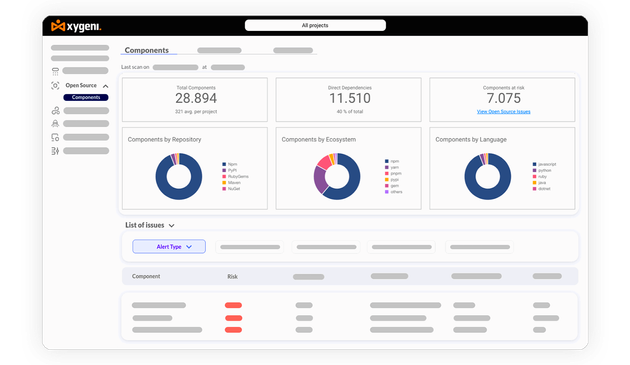Viewport: 630px width, 365px height.
Task: Follow the View Open Source Issues link
Action: click(x=503, y=111)
